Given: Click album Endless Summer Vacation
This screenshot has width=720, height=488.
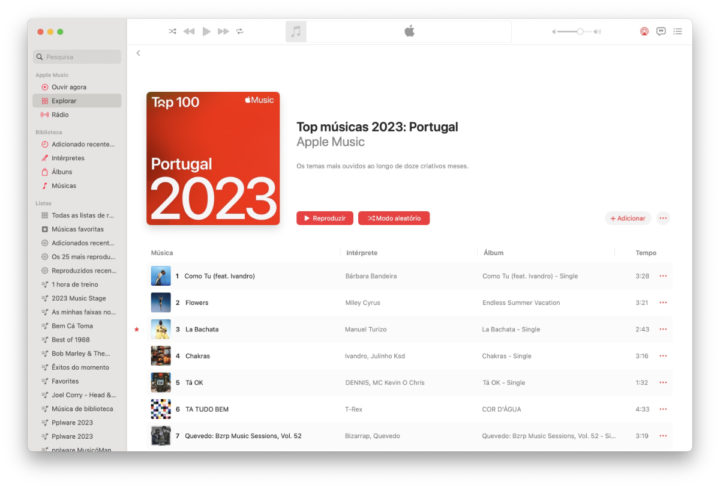Looking at the screenshot, I should pyautogui.click(x=521, y=303).
